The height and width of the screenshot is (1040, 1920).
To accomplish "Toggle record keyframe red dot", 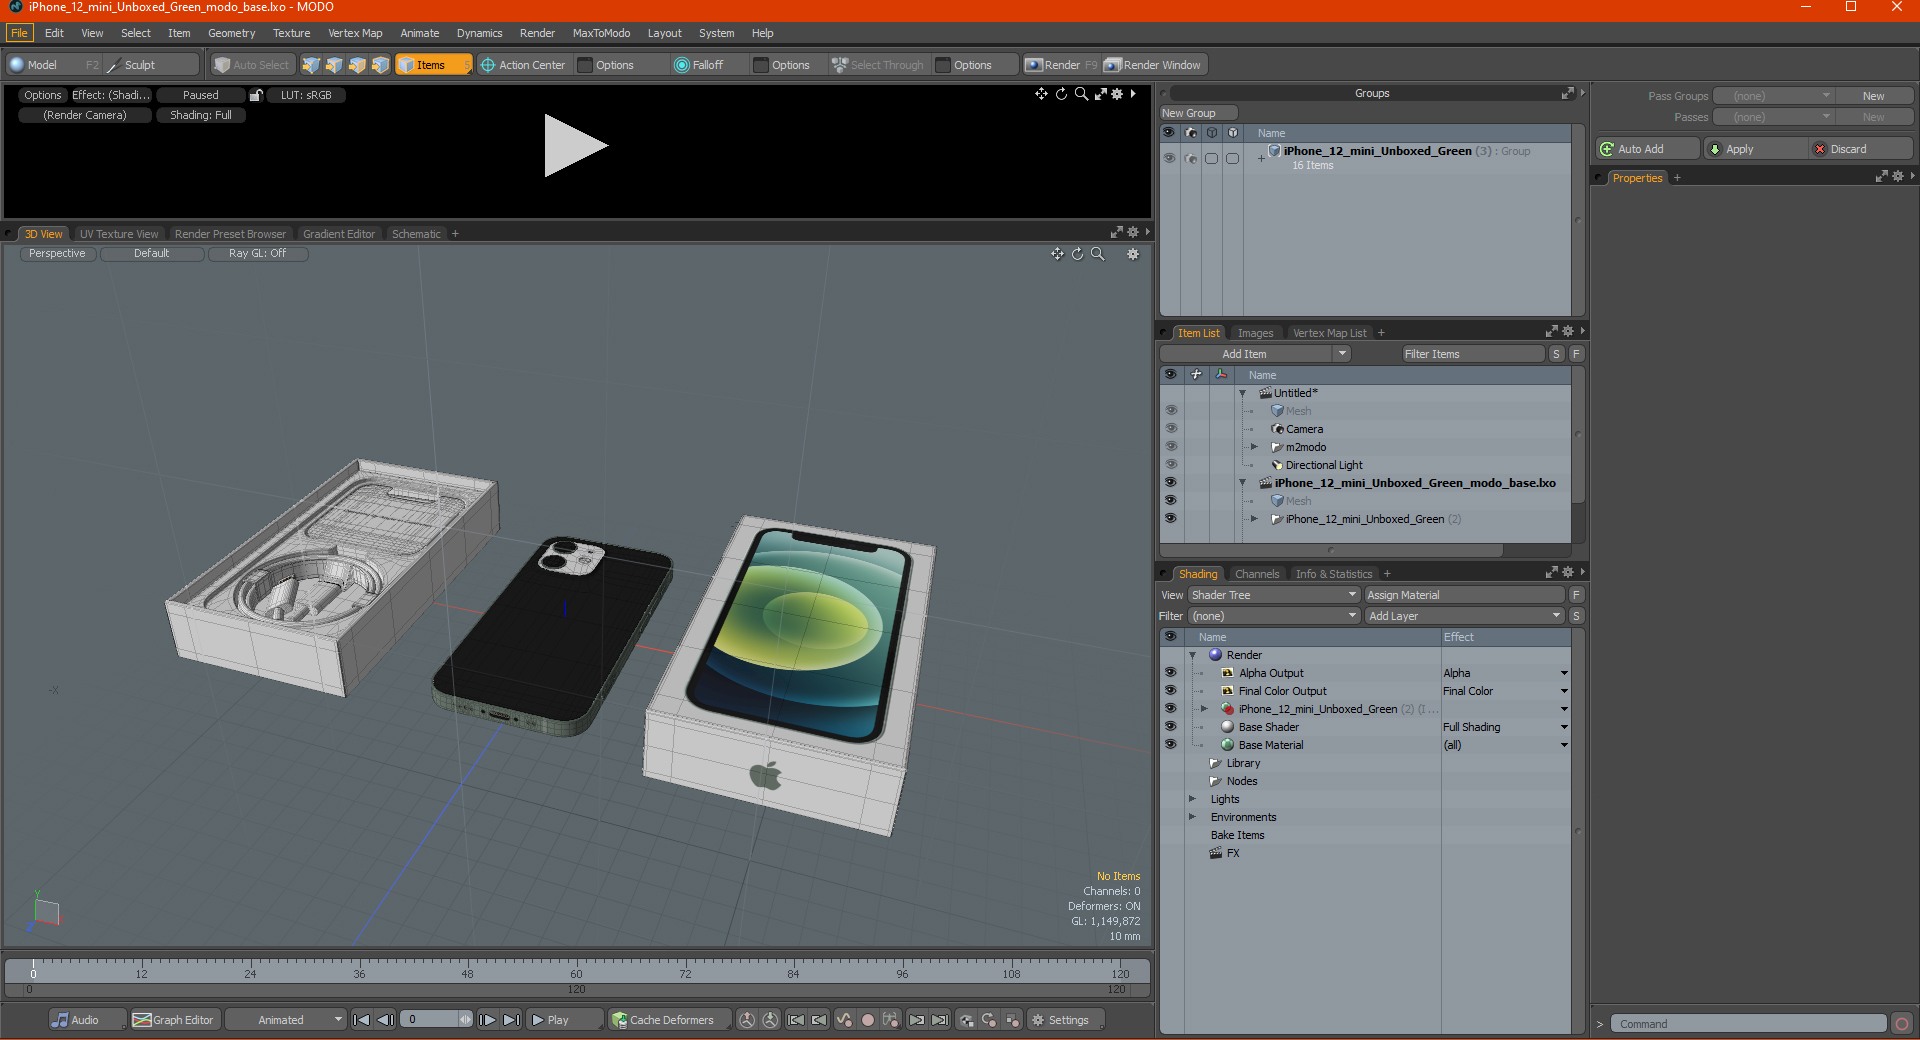I will coord(868,1020).
